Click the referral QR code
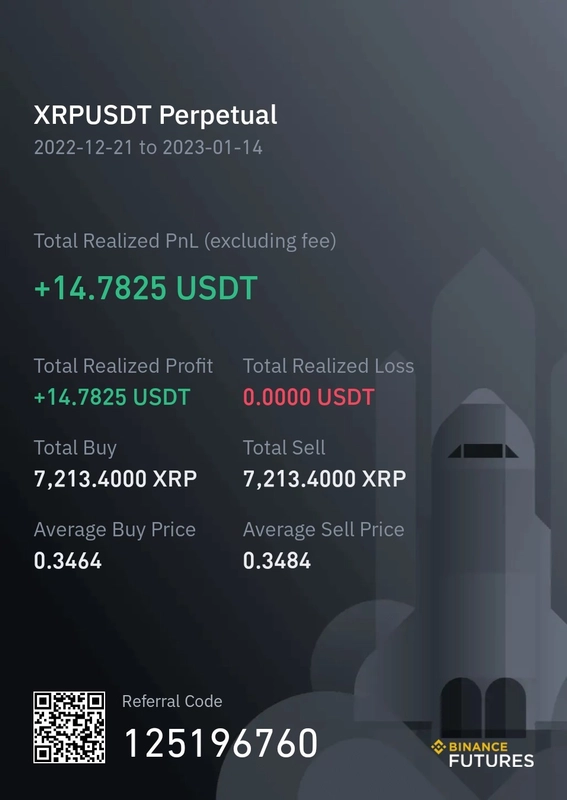The height and width of the screenshot is (800, 567). 69,728
